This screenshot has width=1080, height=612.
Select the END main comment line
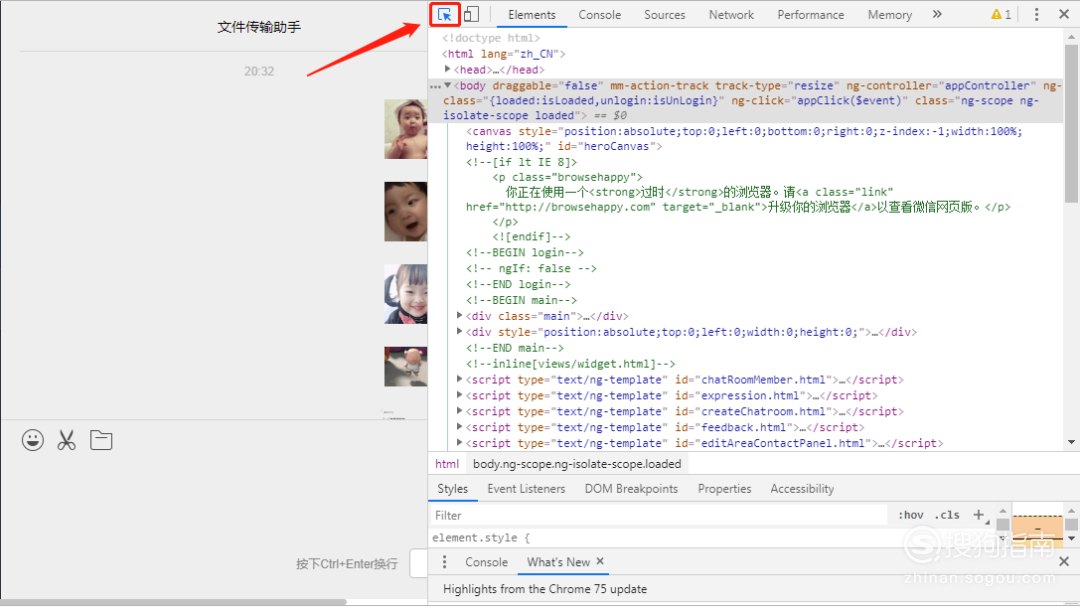click(x=515, y=348)
